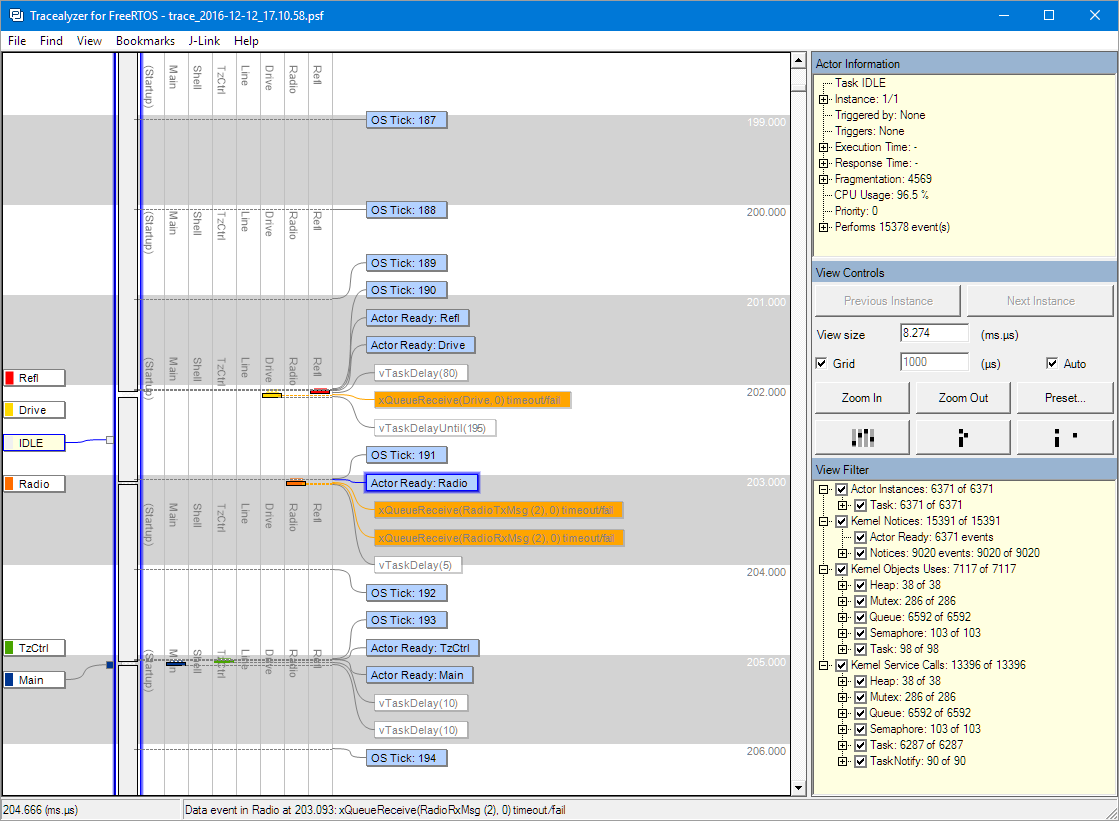1119x821 pixels.
Task: Disable the Grid checkbox
Action: pos(822,363)
